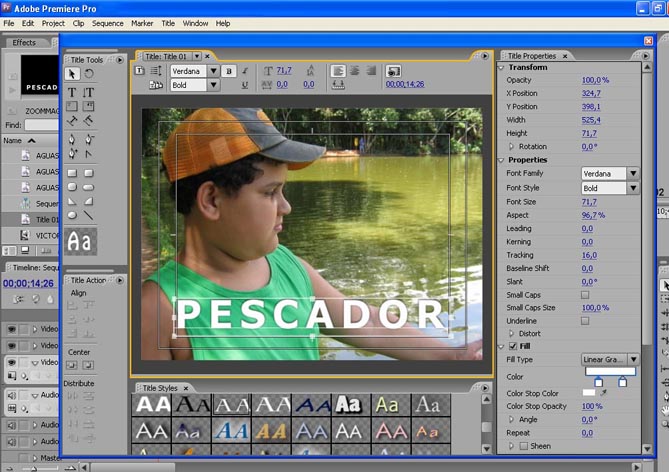669x472 pixels.
Task: Switch to the Title Styles tab
Action: (160, 388)
